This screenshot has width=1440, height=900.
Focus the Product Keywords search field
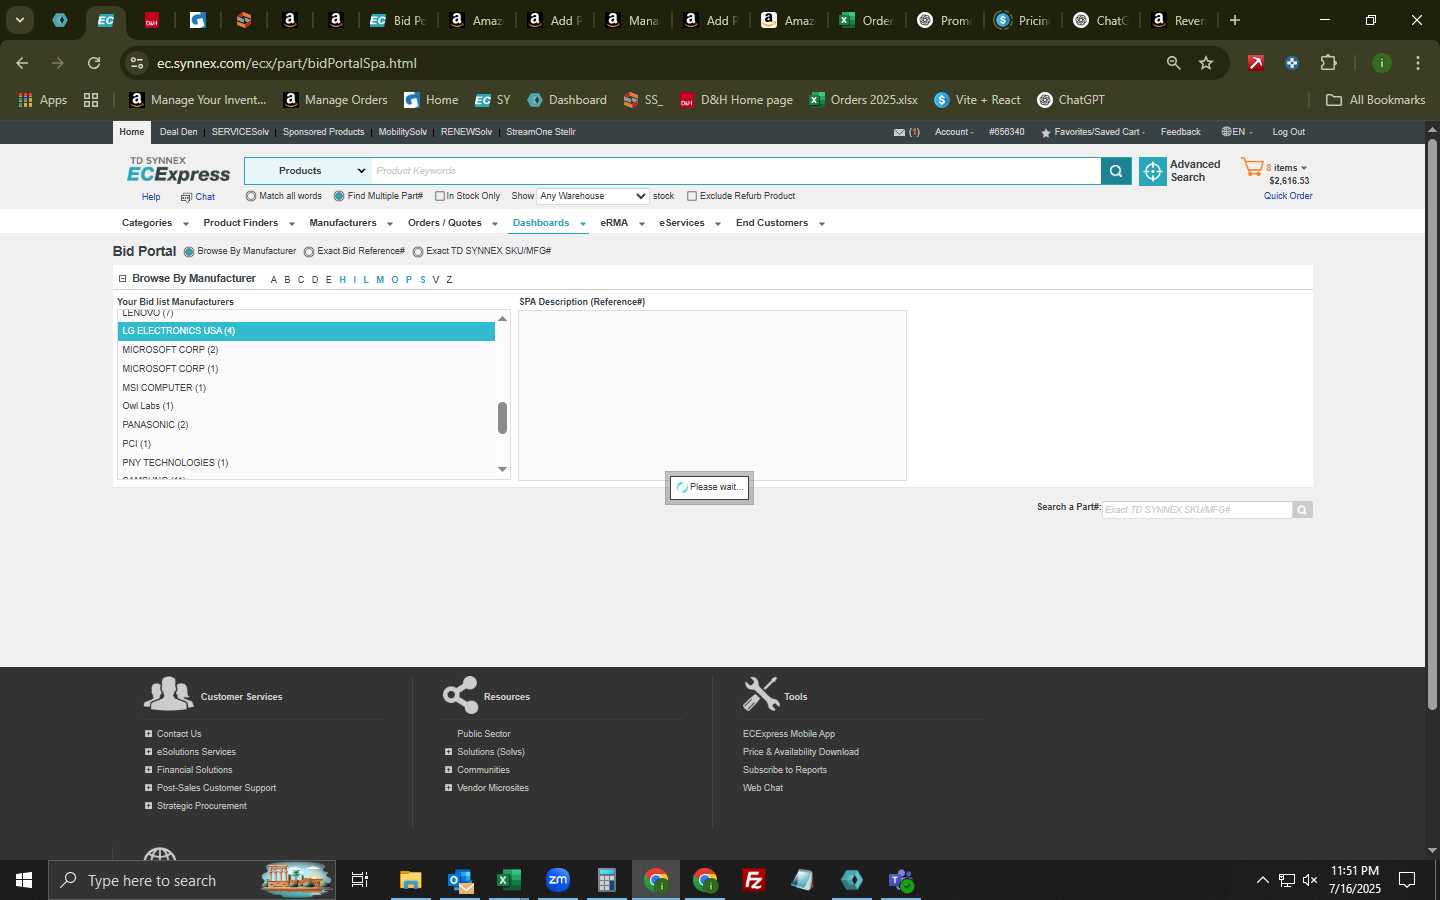click(x=736, y=171)
